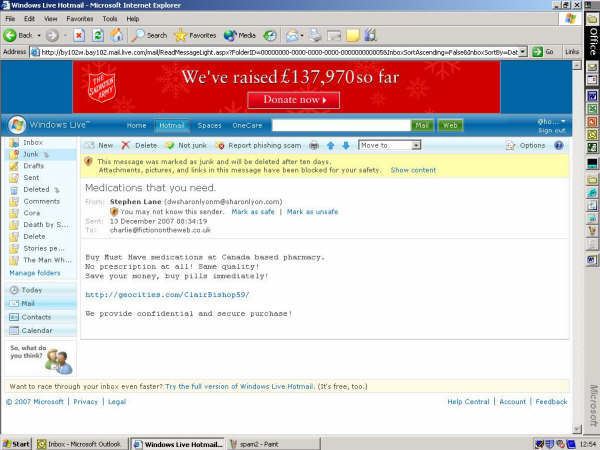Open the Today section in sidebar

(x=31, y=290)
